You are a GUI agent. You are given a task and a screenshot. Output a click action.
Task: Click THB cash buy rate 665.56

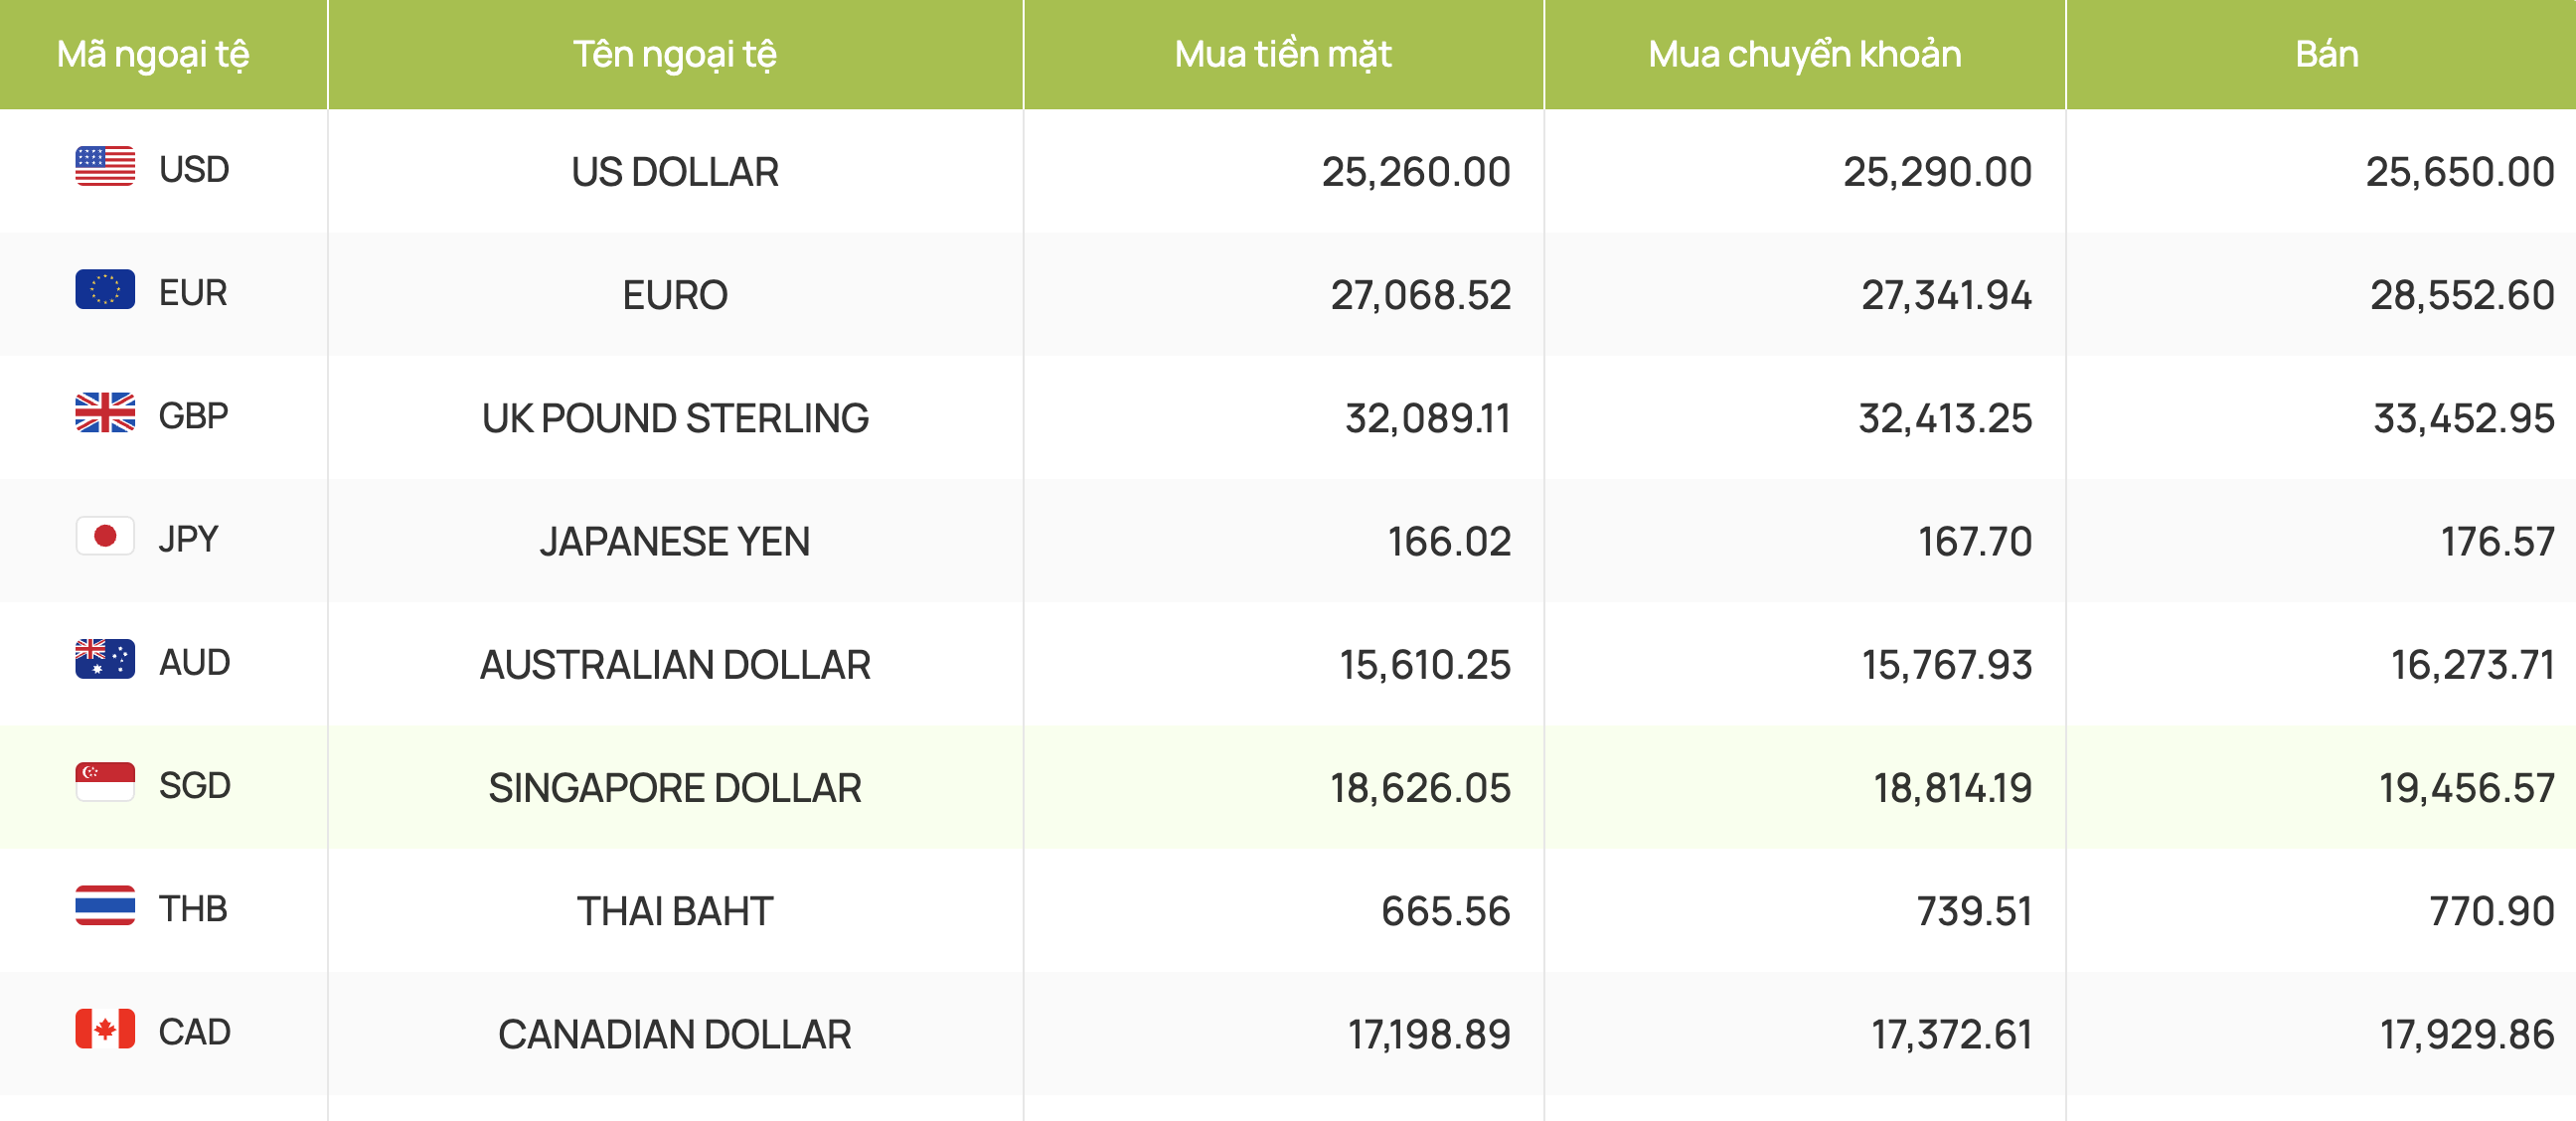point(1446,910)
